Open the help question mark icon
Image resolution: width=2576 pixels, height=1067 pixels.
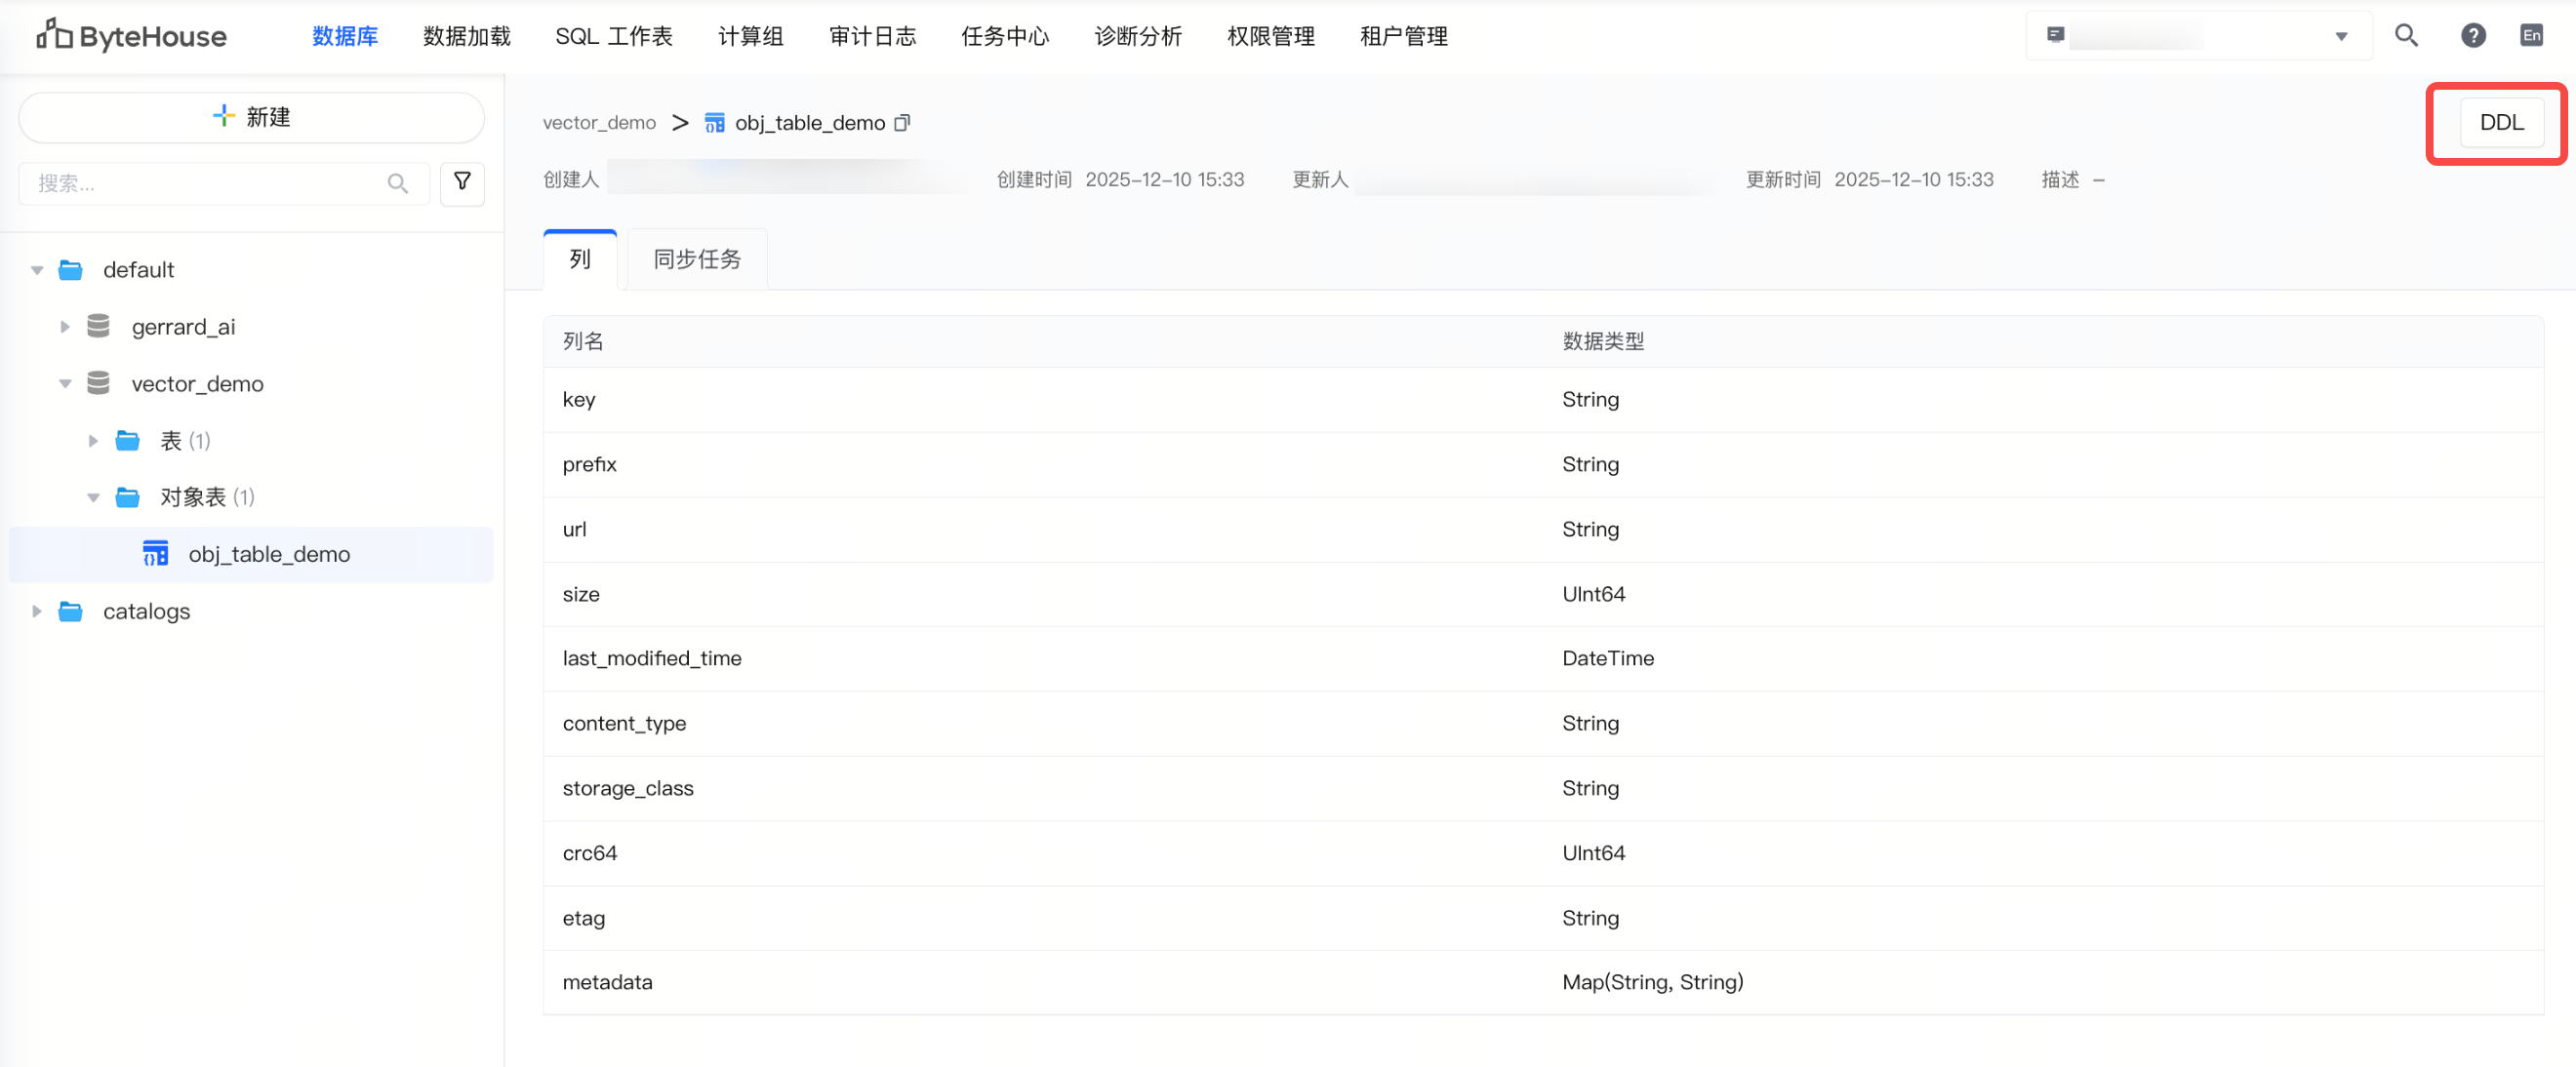pyautogui.click(x=2472, y=36)
